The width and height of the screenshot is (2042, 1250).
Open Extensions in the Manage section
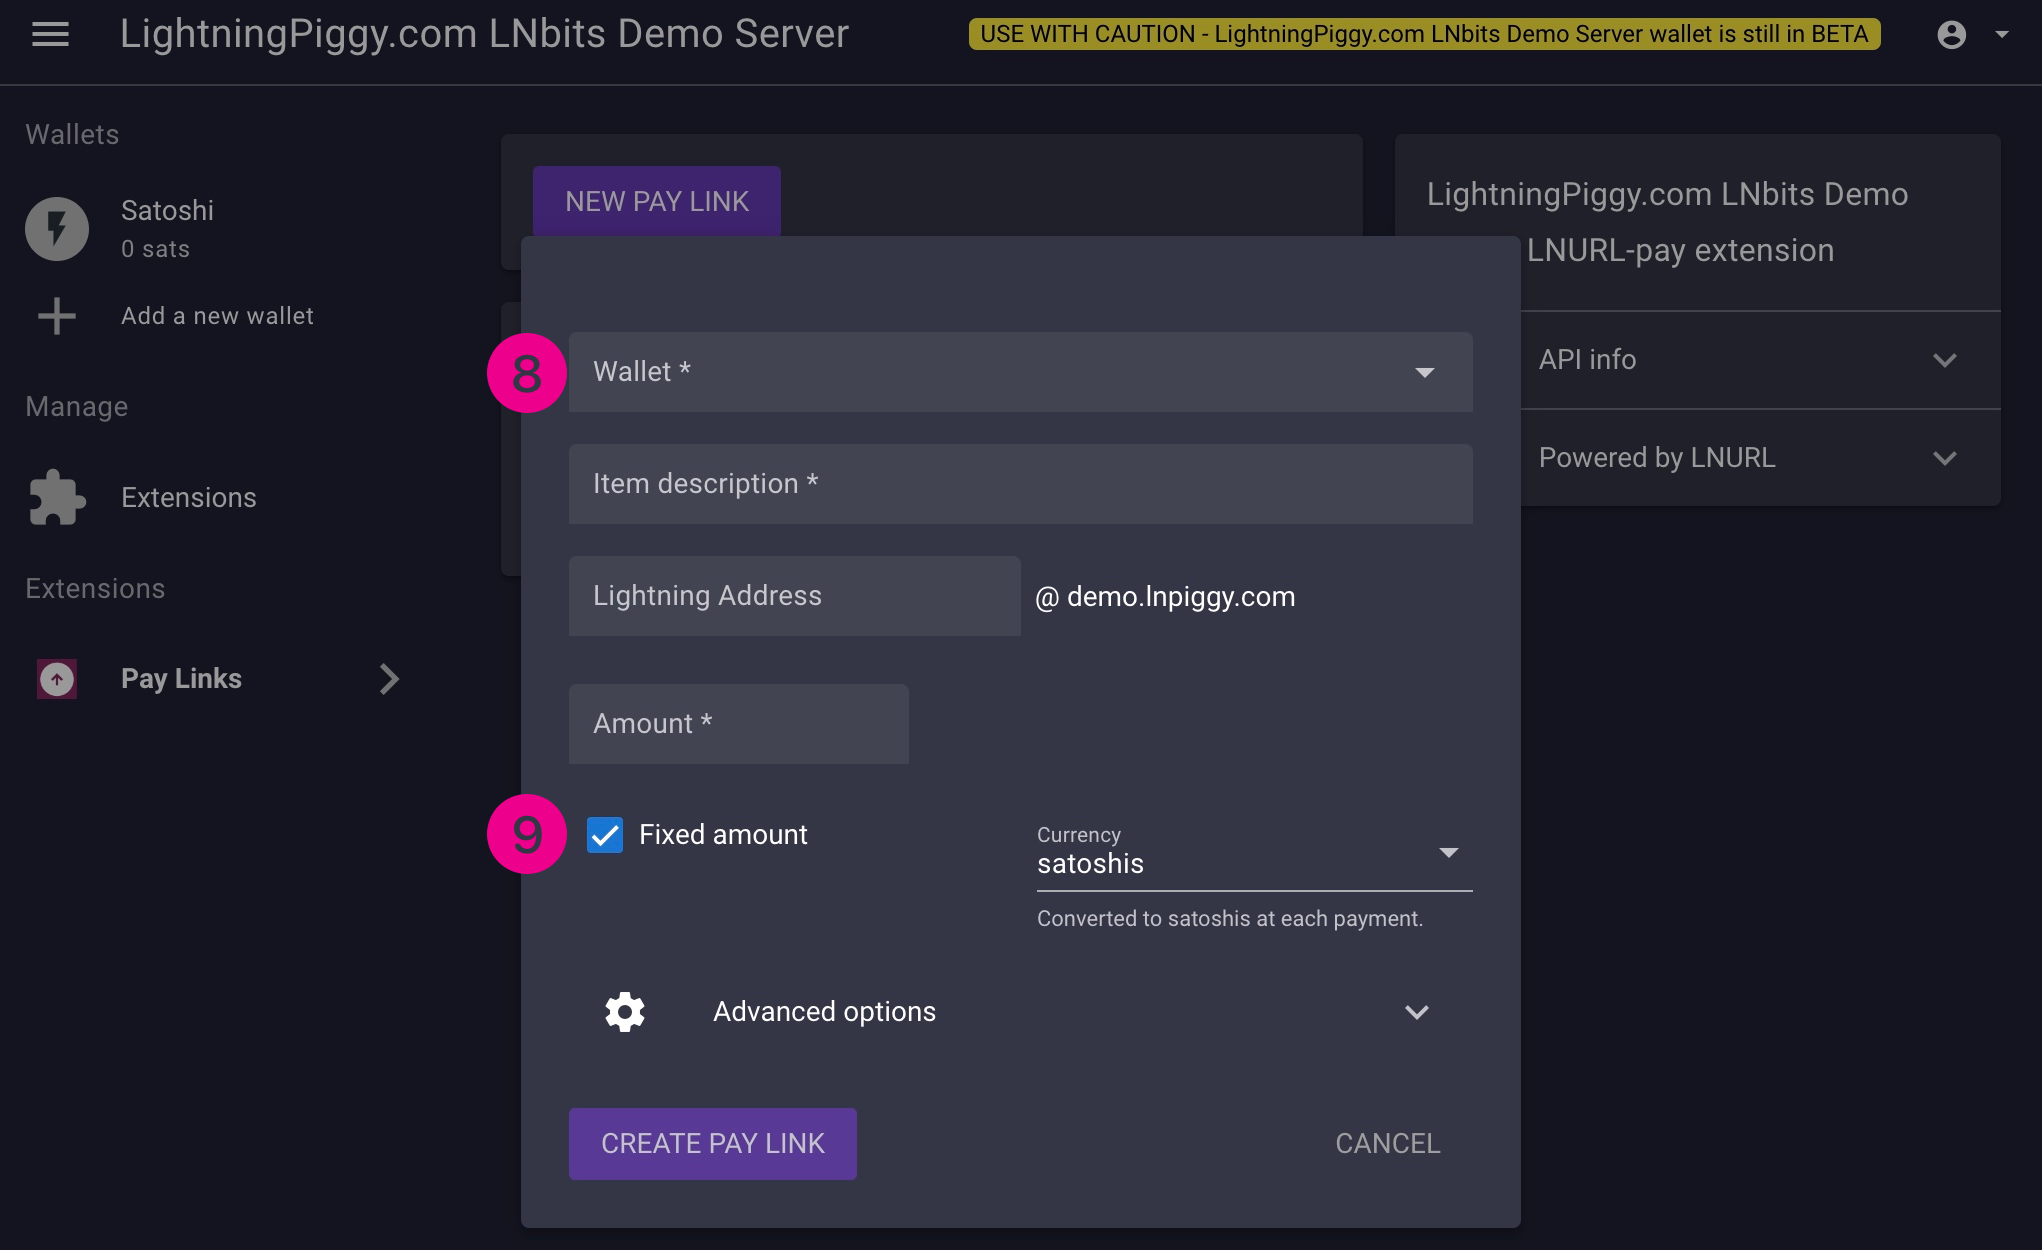tap(188, 498)
